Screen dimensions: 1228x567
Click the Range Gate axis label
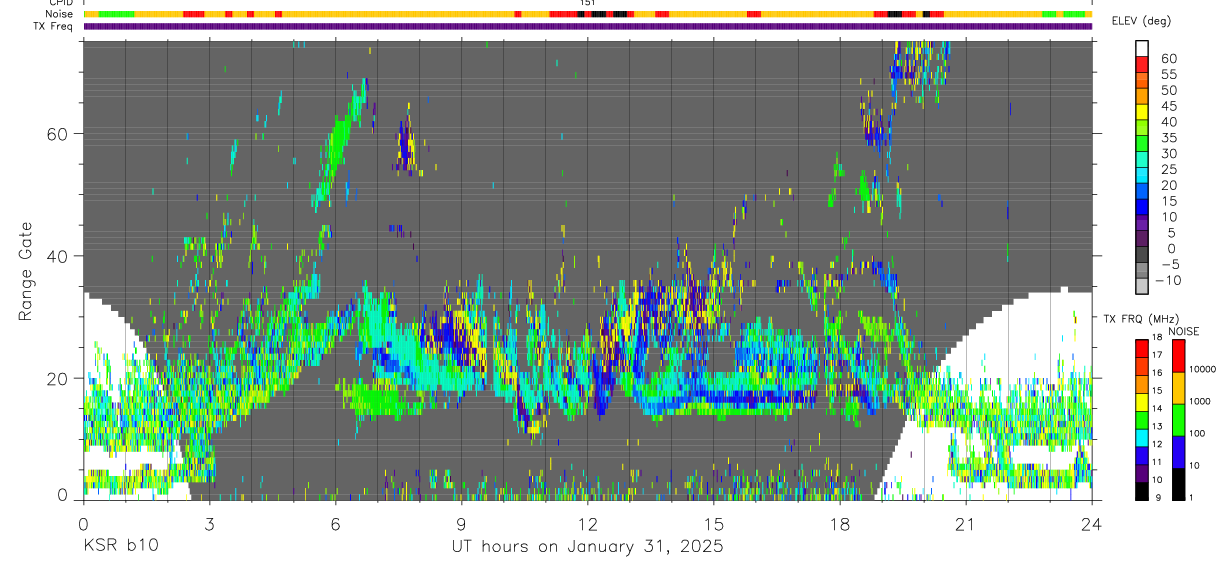(x=25, y=270)
